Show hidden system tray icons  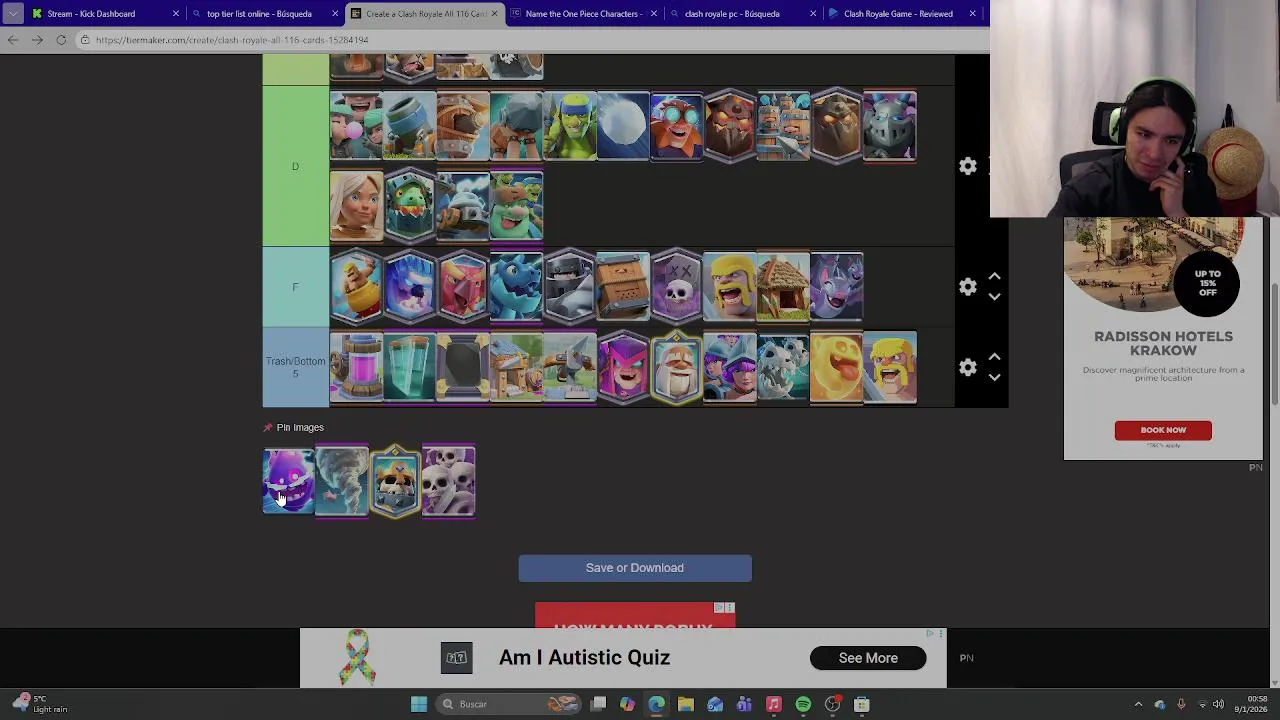pos(1138,704)
